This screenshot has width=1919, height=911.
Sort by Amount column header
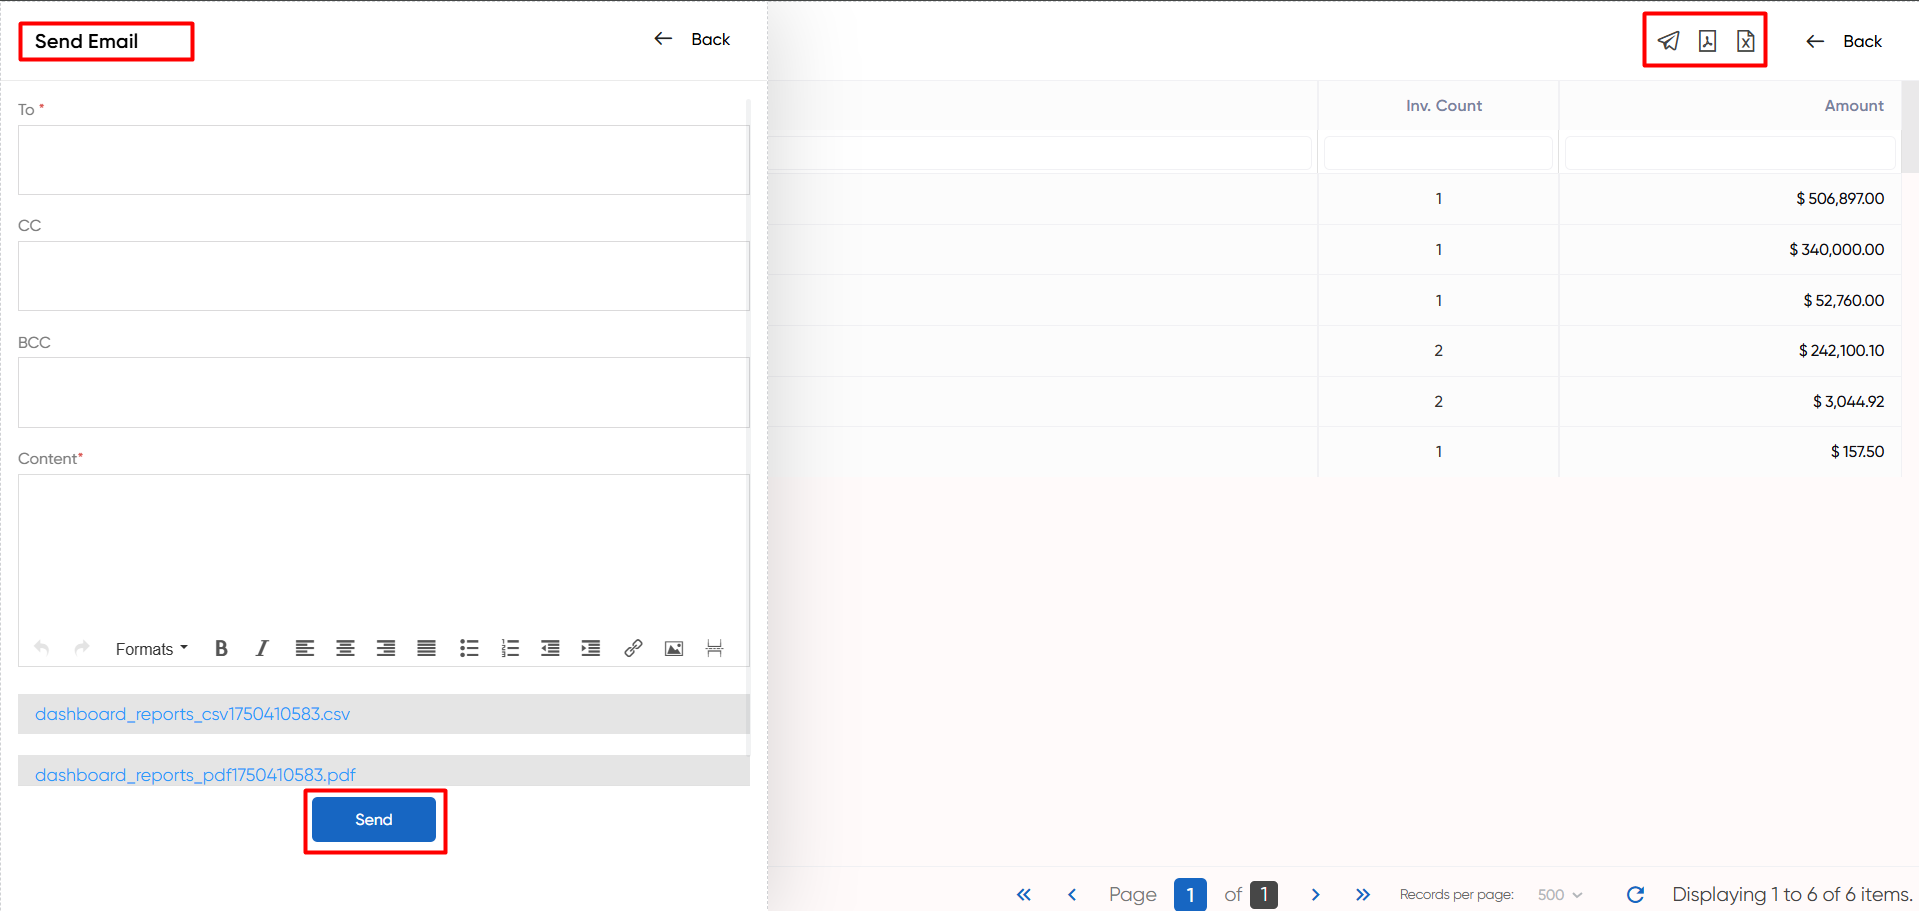click(x=1854, y=106)
